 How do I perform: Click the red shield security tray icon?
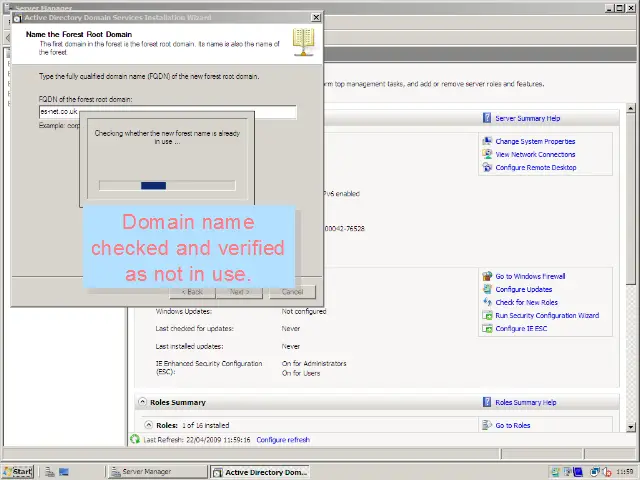[x=607, y=472]
